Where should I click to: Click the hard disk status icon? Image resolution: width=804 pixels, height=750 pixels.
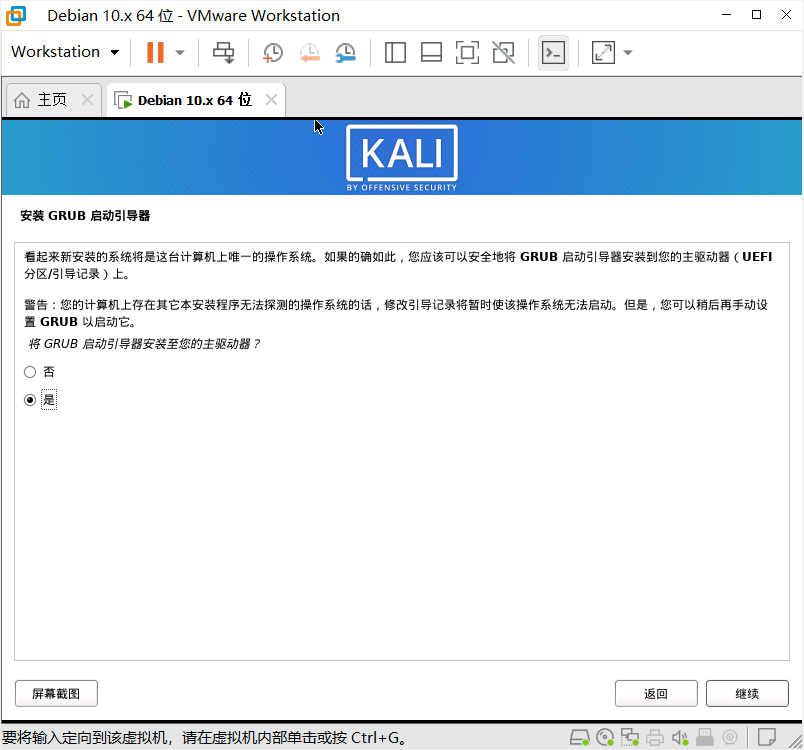(579, 738)
